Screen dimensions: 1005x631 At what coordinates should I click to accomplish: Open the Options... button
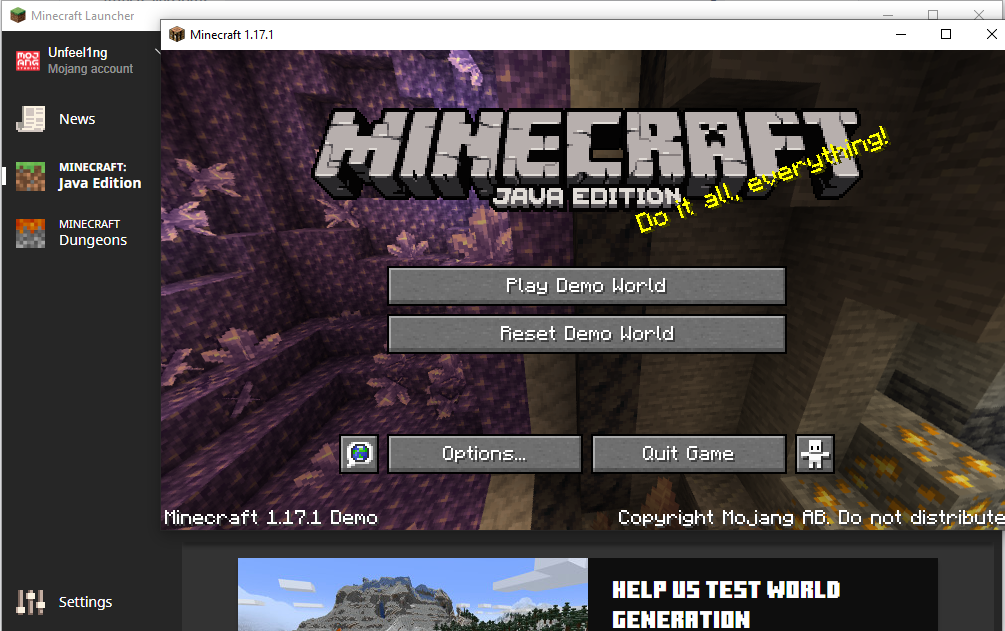point(485,454)
